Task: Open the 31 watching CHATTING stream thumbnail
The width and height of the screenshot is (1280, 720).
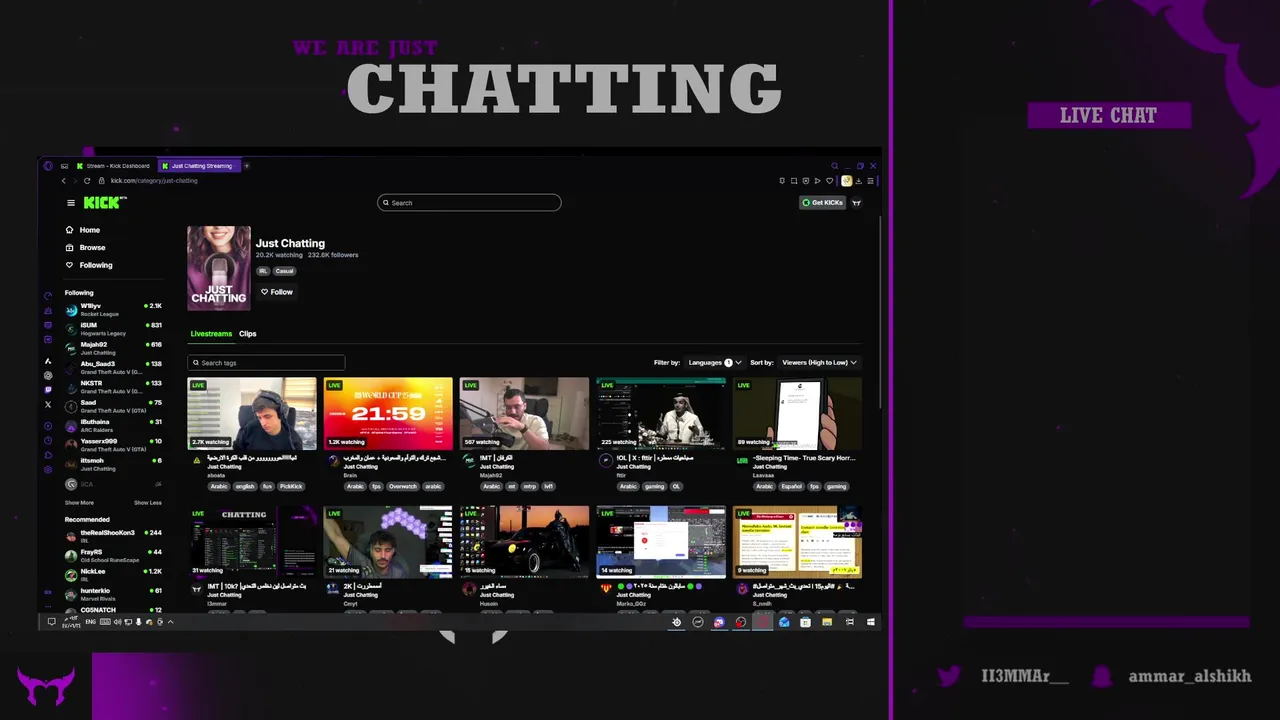Action: pos(252,542)
